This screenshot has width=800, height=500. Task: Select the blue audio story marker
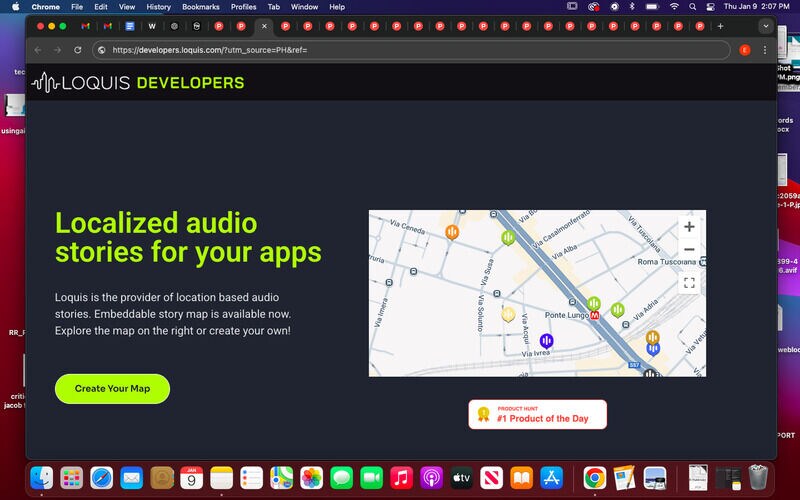(653, 349)
